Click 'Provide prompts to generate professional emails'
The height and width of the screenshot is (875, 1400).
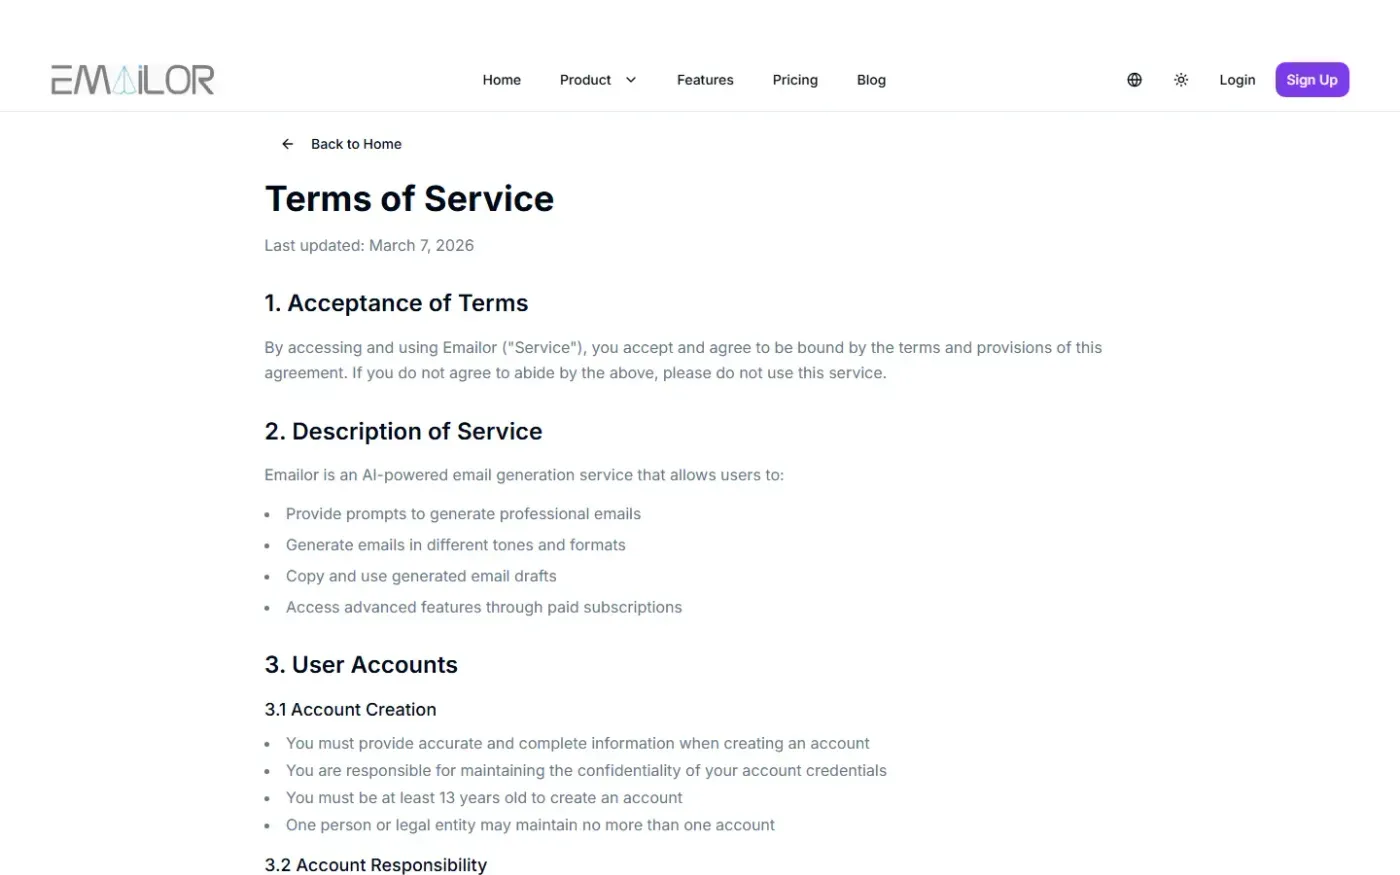[463, 514]
